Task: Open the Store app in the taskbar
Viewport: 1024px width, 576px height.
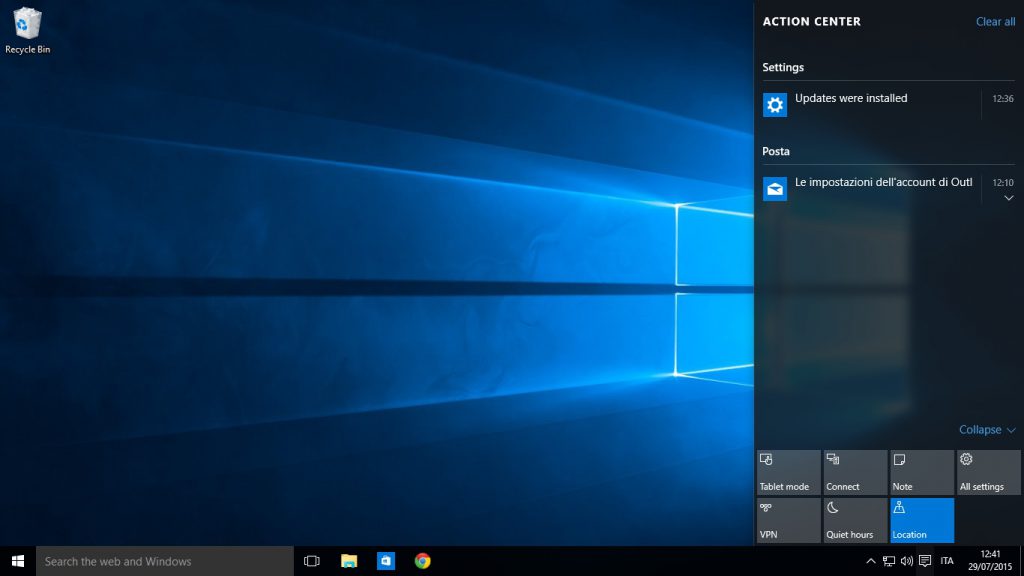Action: 386,561
